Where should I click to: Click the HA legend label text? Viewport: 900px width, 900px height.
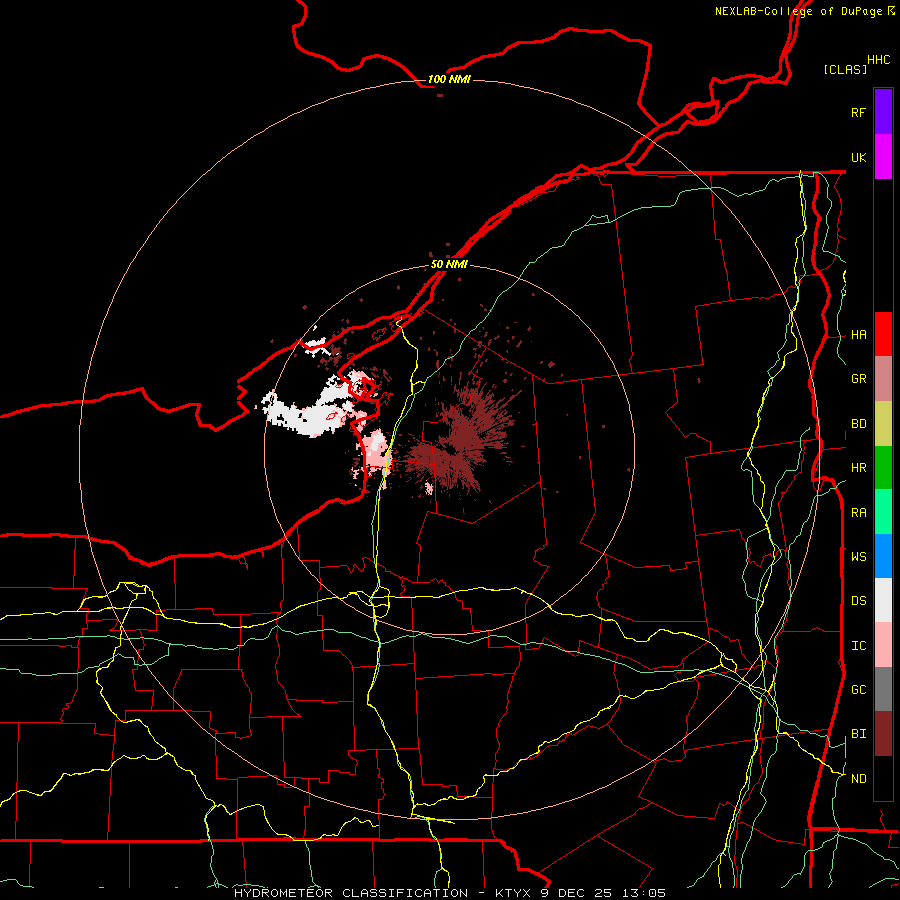click(x=859, y=335)
